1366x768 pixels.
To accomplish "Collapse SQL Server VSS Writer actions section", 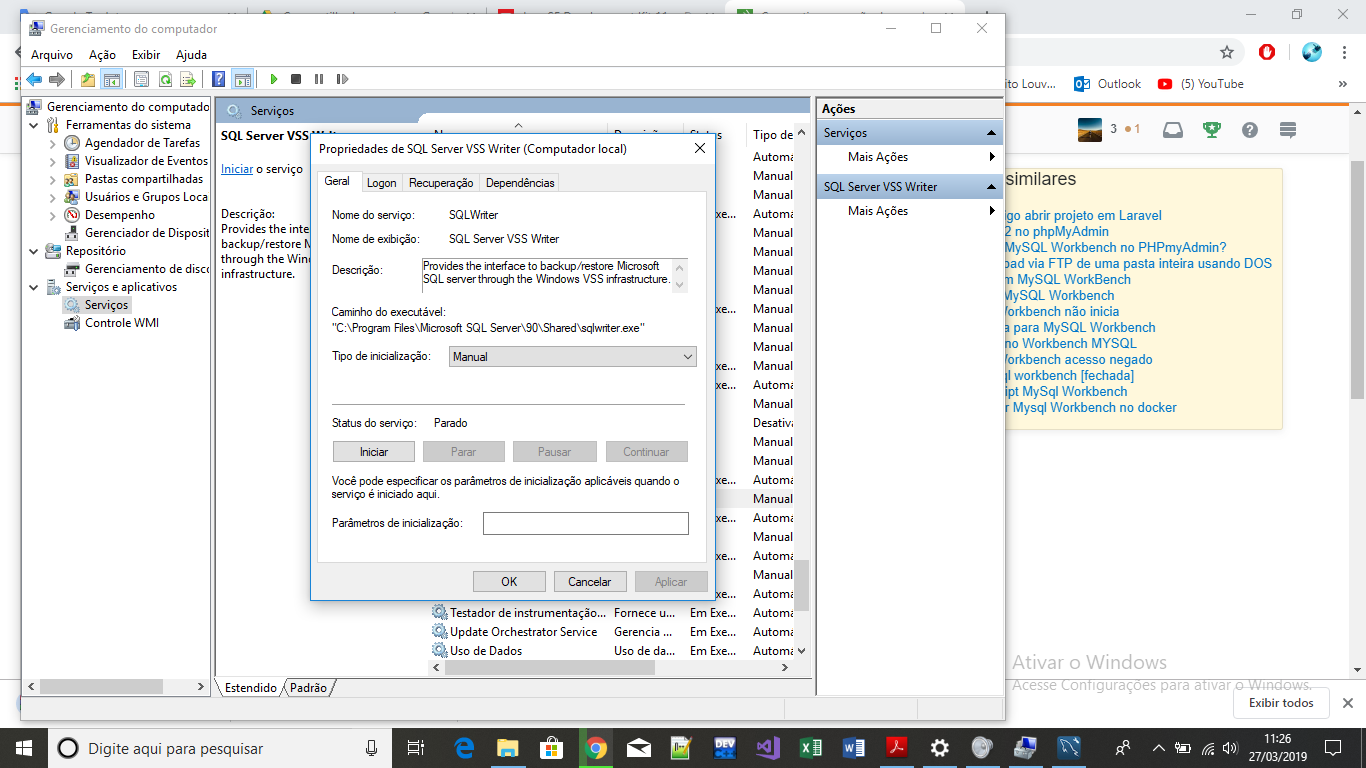I will 992,187.
